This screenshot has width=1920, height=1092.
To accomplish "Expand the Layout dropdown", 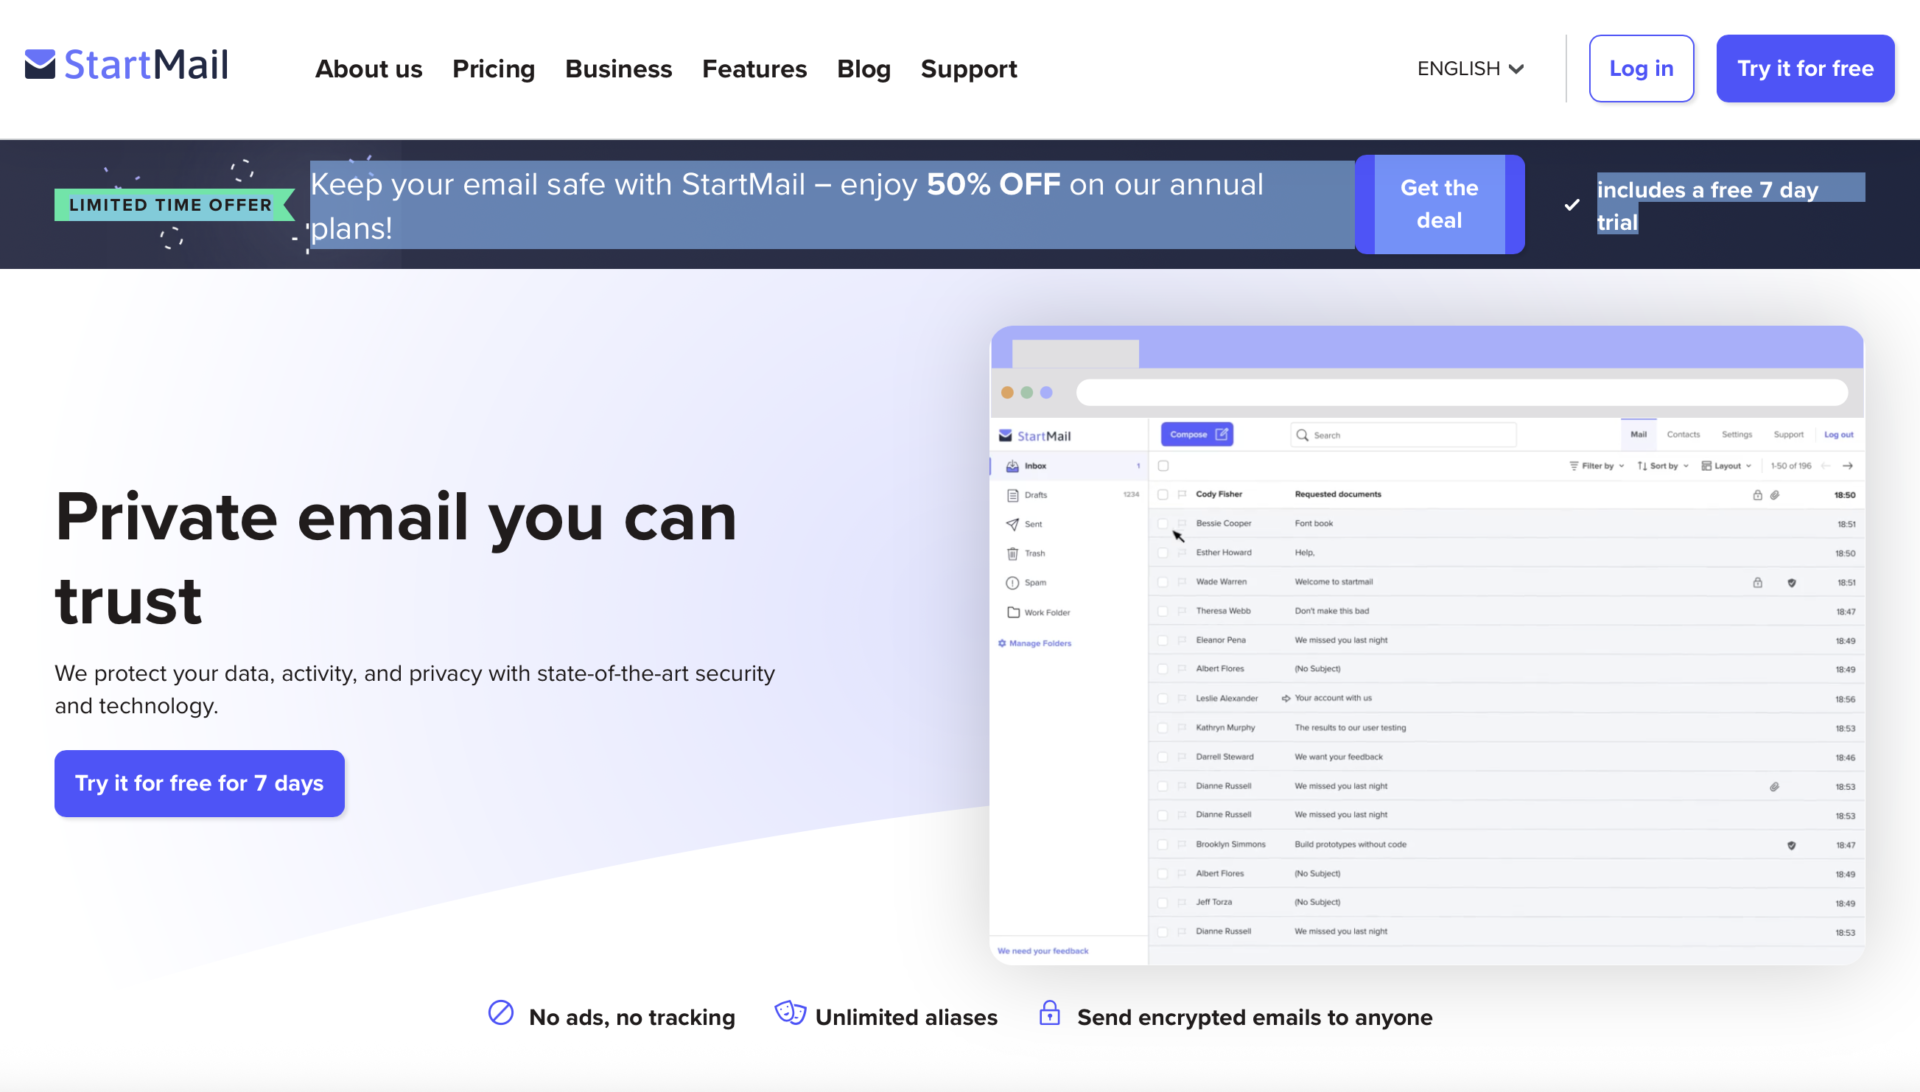I will [x=1726, y=466].
